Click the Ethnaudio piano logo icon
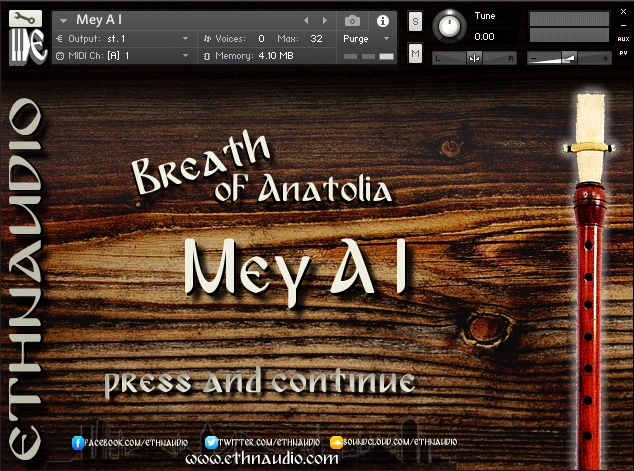The height and width of the screenshot is (471, 634). coord(27,46)
